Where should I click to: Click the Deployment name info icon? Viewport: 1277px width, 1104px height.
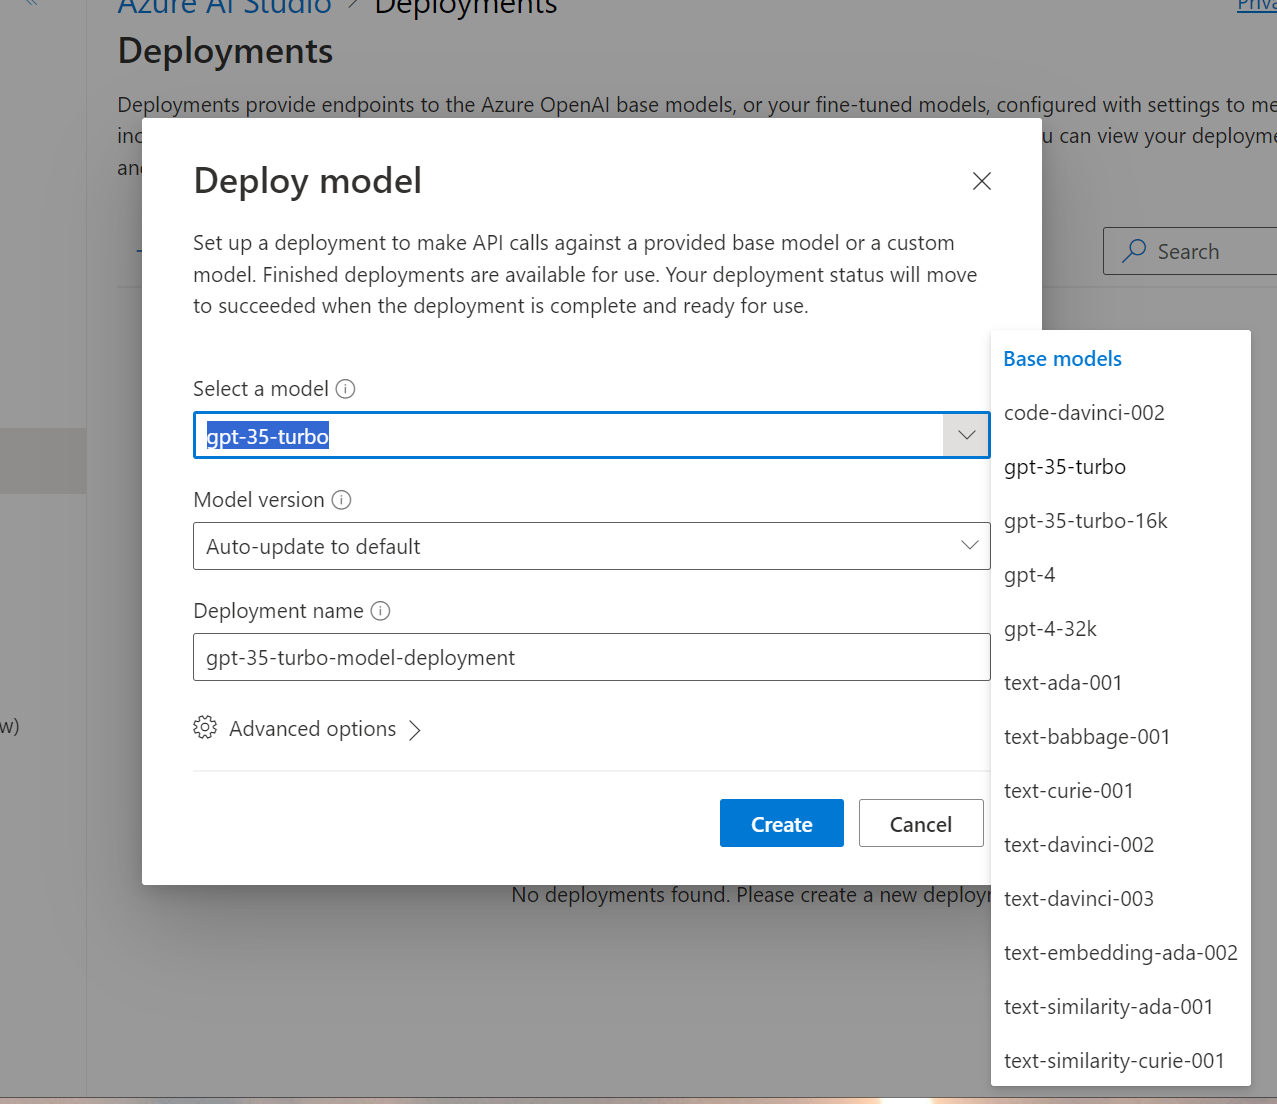tap(380, 611)
